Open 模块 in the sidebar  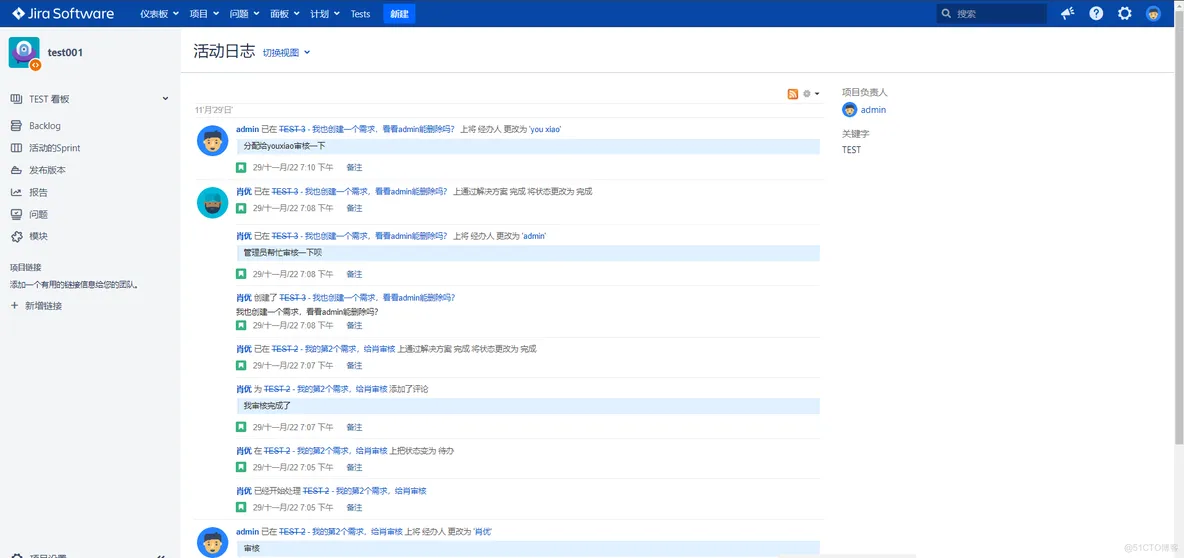coord(39,236)
